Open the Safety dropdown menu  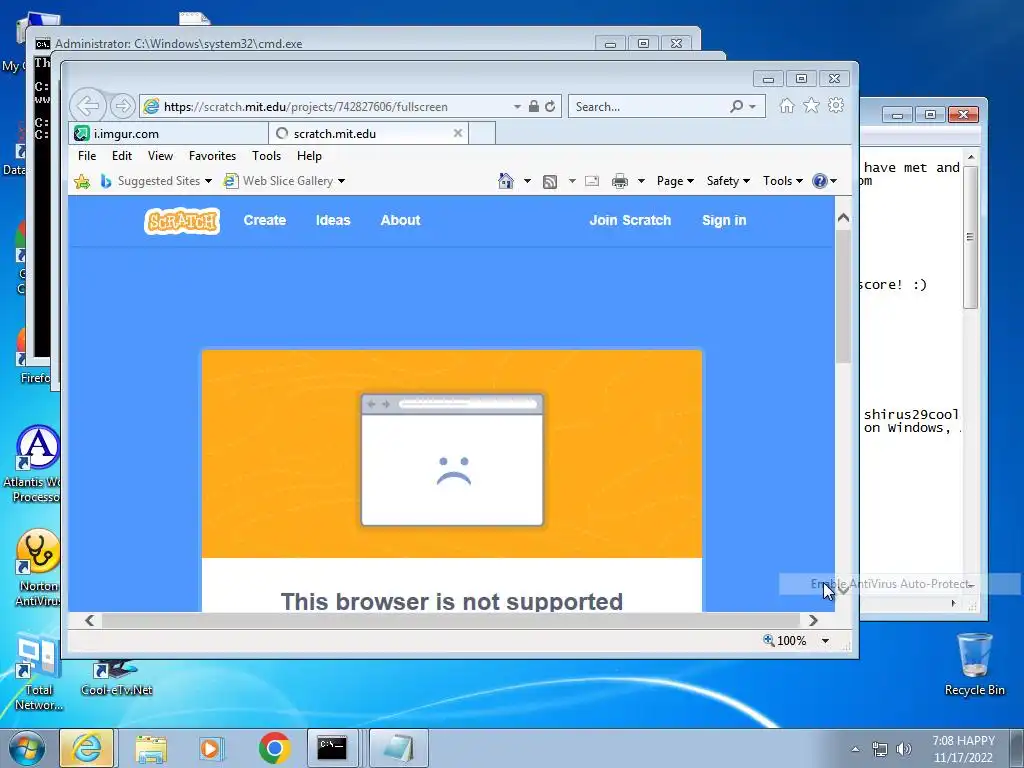(728, 181)
